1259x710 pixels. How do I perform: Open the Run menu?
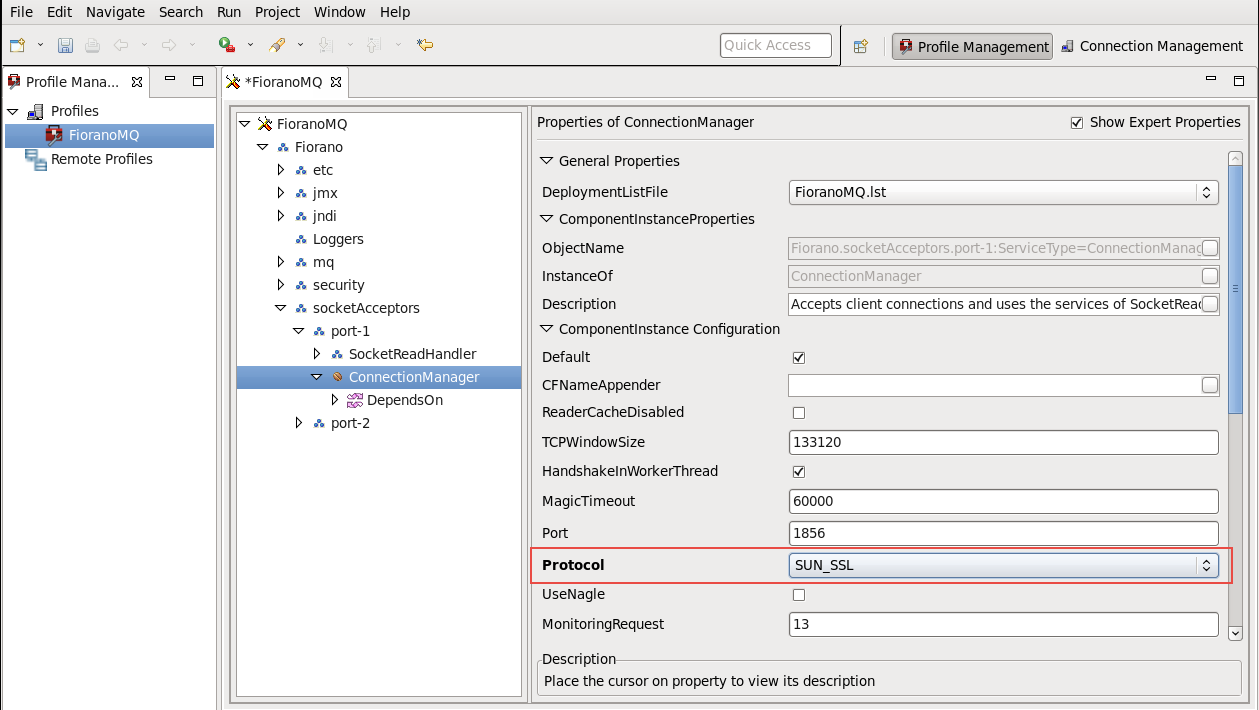[229, 12]
